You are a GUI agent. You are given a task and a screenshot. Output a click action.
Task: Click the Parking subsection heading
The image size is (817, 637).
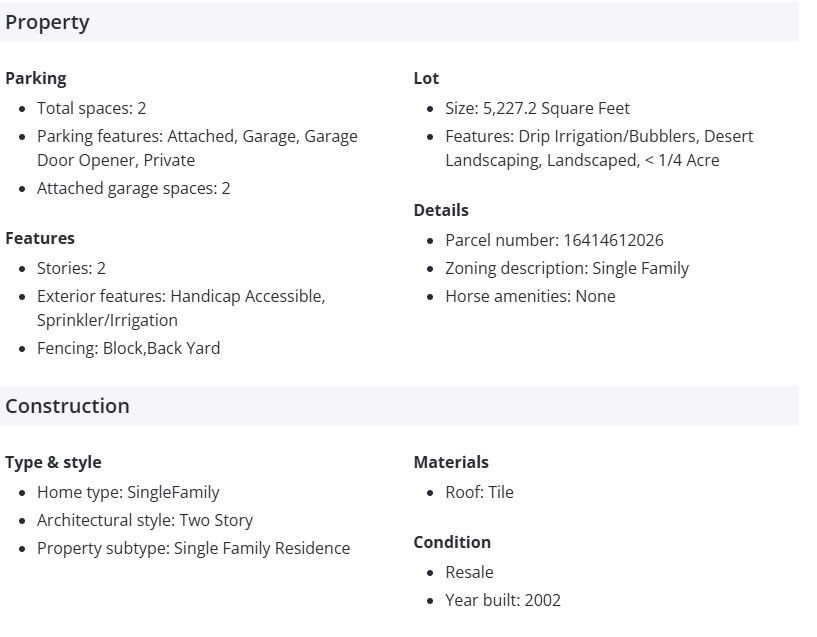(x=36, y=78)
